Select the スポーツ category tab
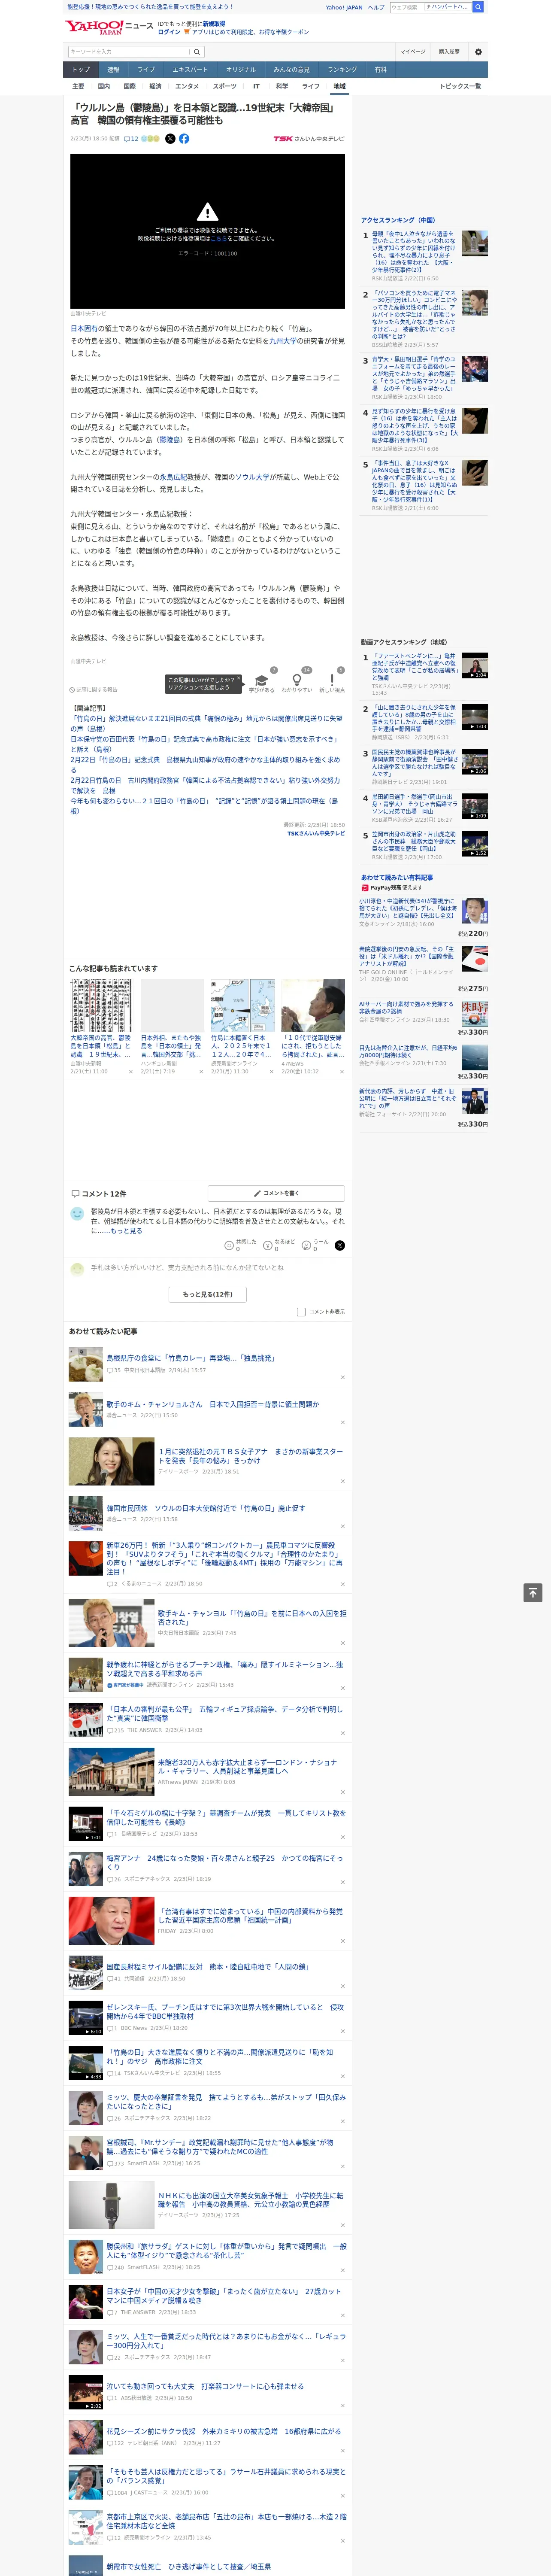 coord(224,86)
